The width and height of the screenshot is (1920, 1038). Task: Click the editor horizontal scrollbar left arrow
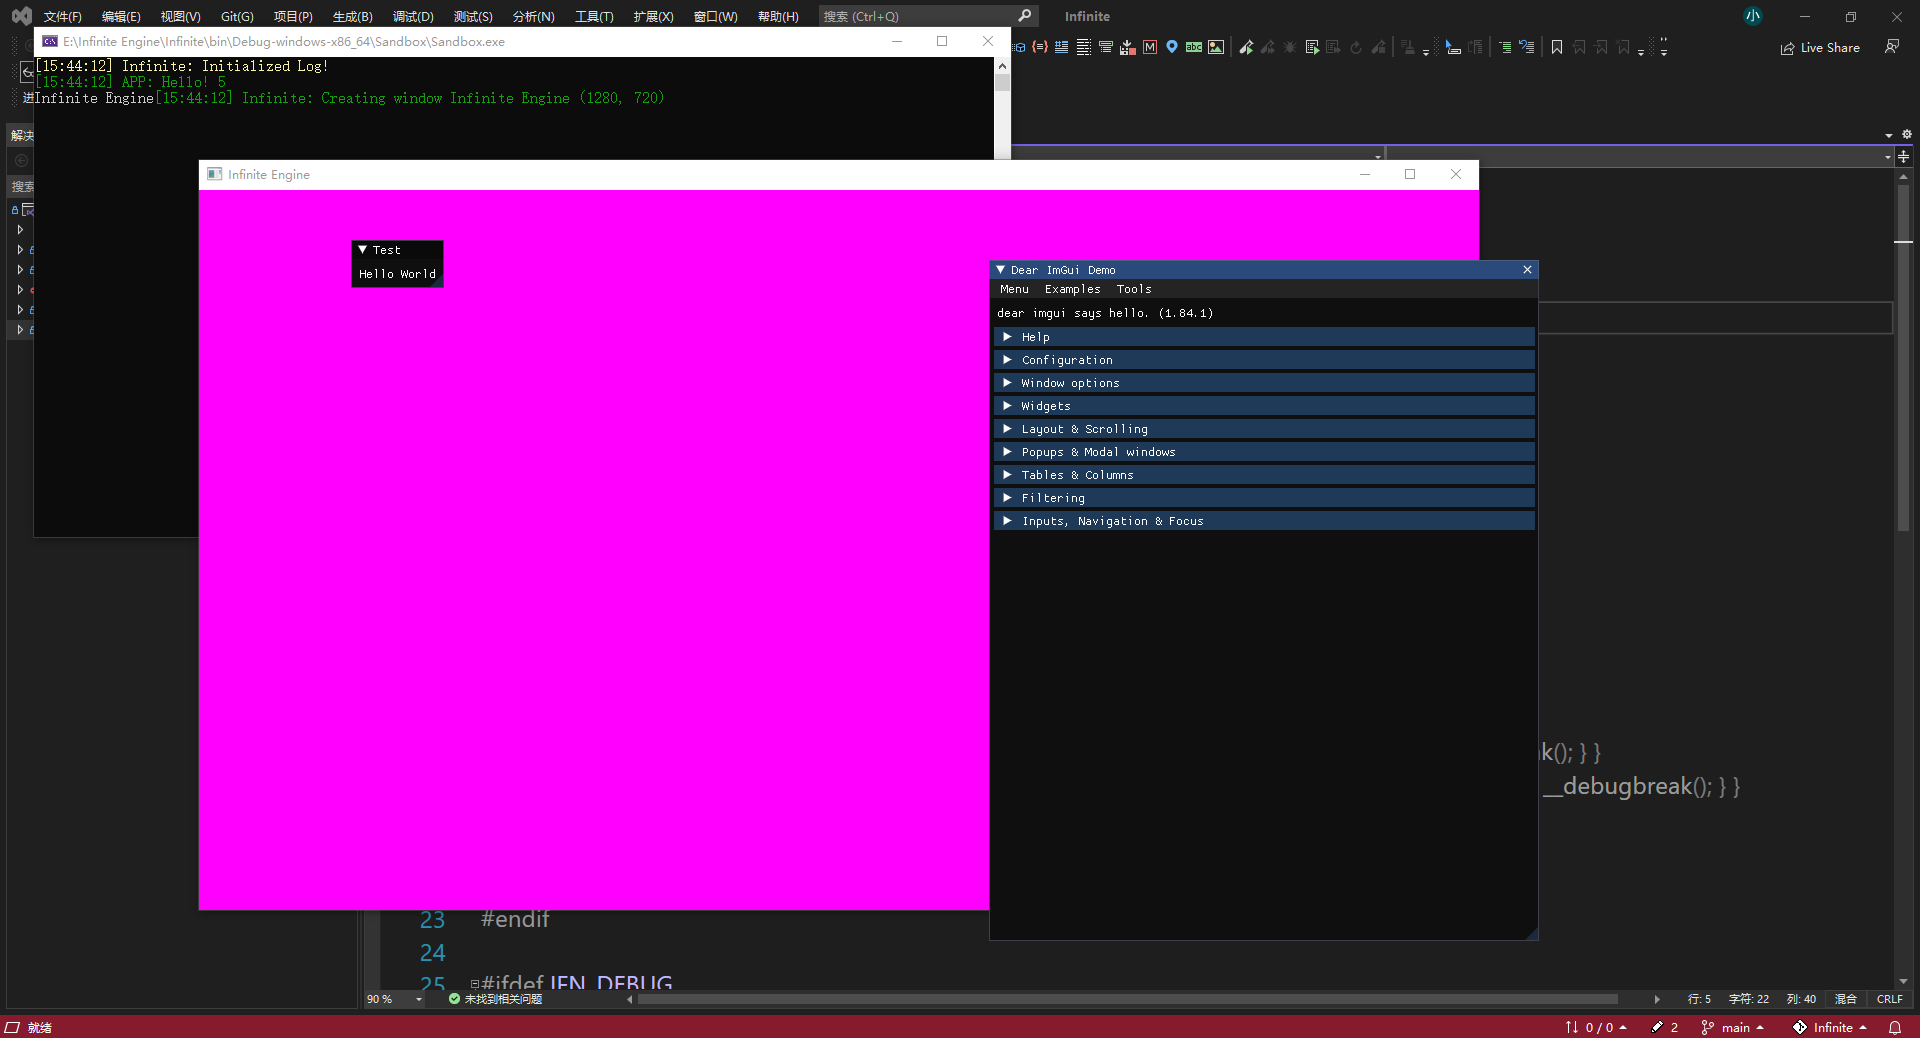[x=630, y=999]
